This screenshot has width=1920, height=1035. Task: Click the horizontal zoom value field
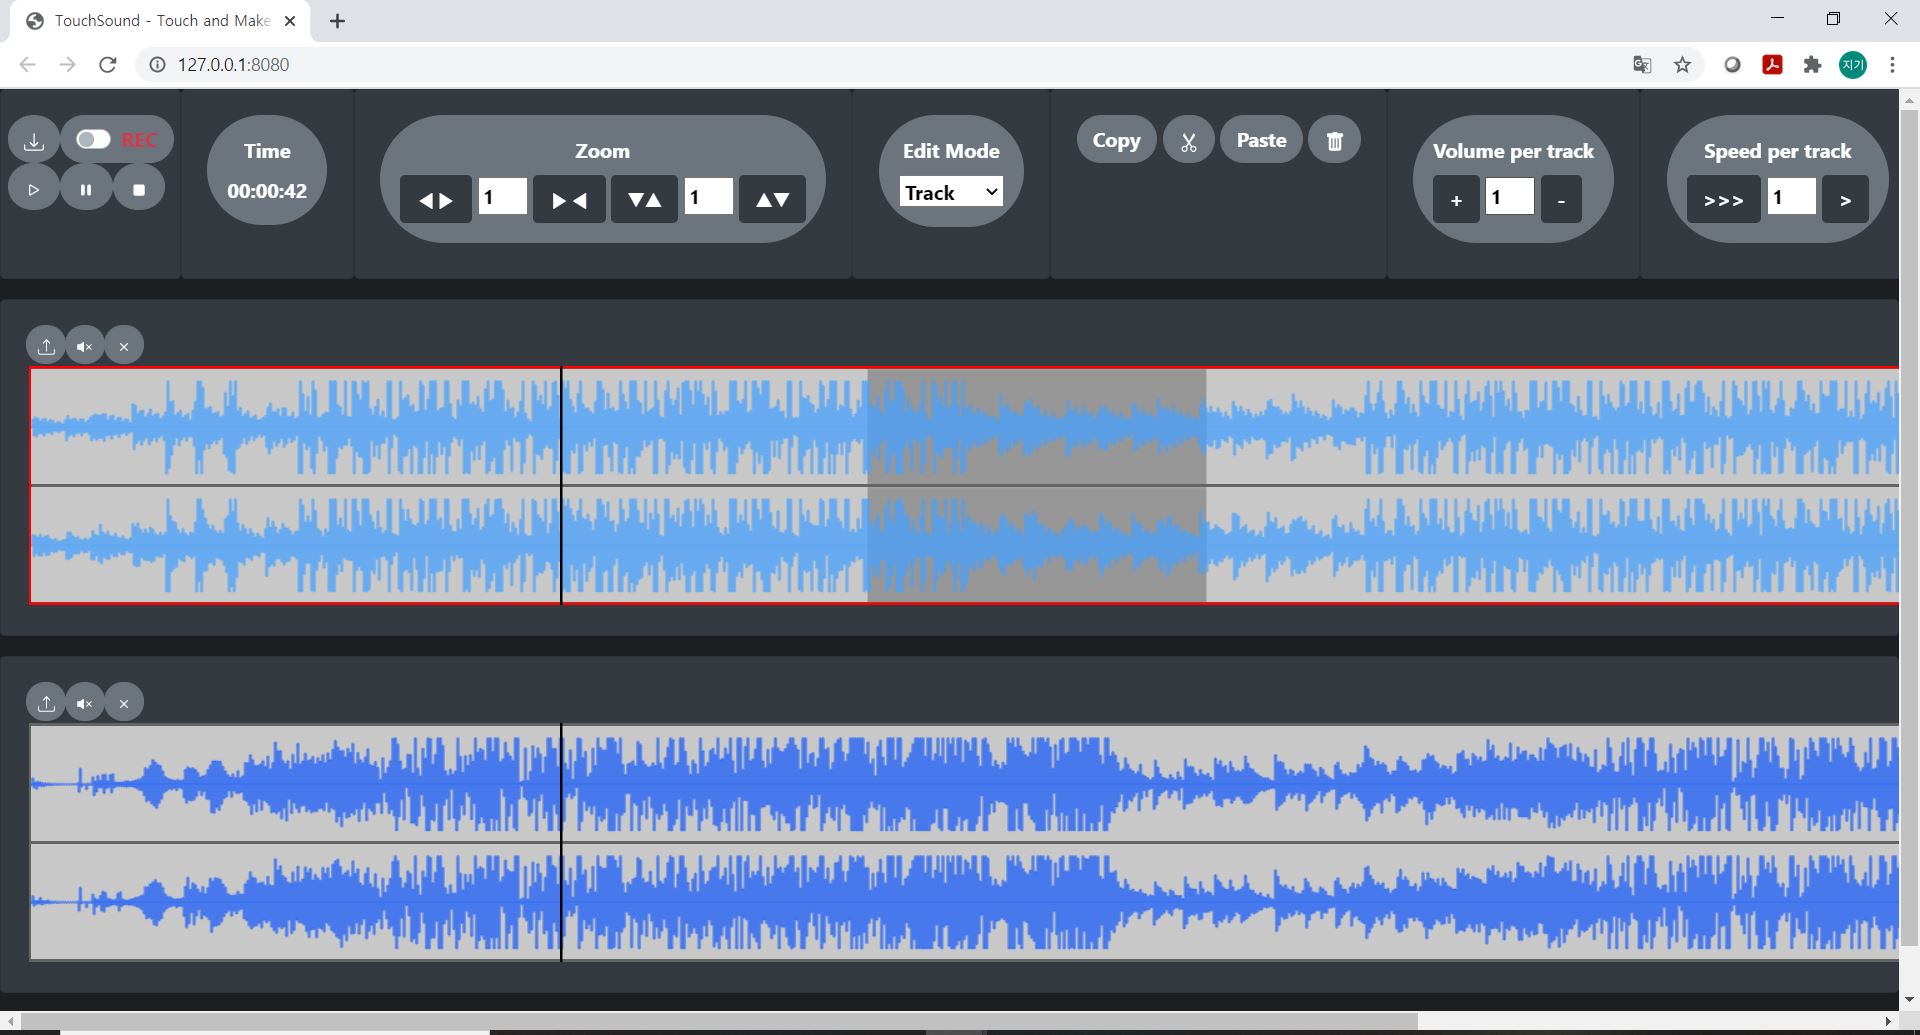[x=503, y=197]
